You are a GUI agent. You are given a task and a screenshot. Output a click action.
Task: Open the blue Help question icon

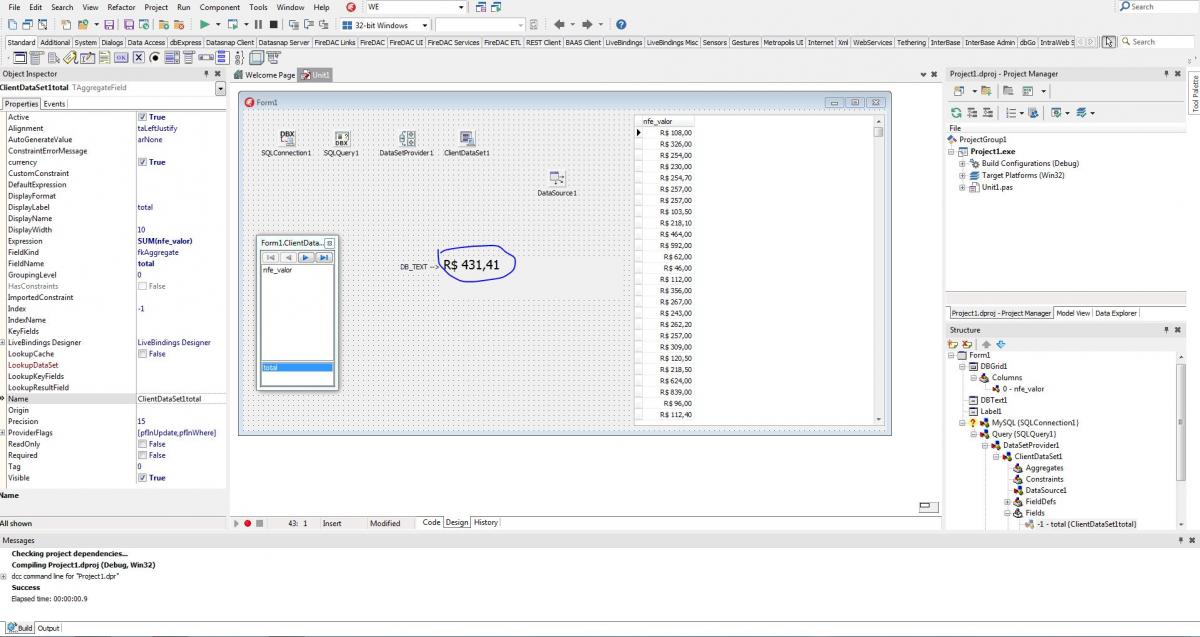pos(621,24)
